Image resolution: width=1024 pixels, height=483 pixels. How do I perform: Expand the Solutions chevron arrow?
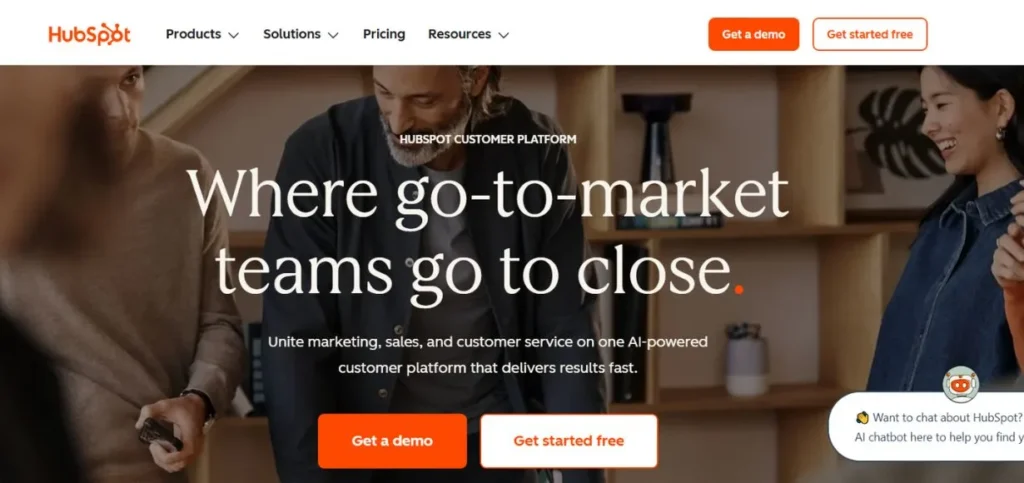point(333,35)
